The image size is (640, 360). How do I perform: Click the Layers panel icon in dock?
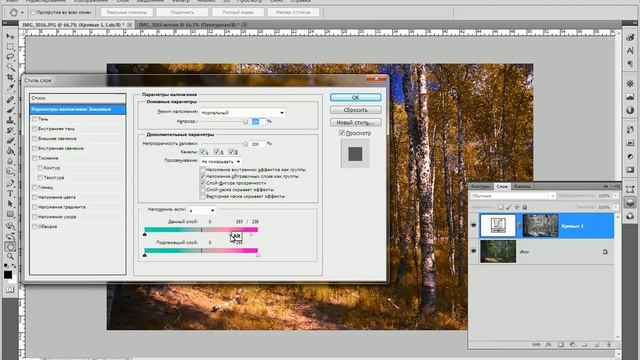pyautogui.click(x=630, y=202)
